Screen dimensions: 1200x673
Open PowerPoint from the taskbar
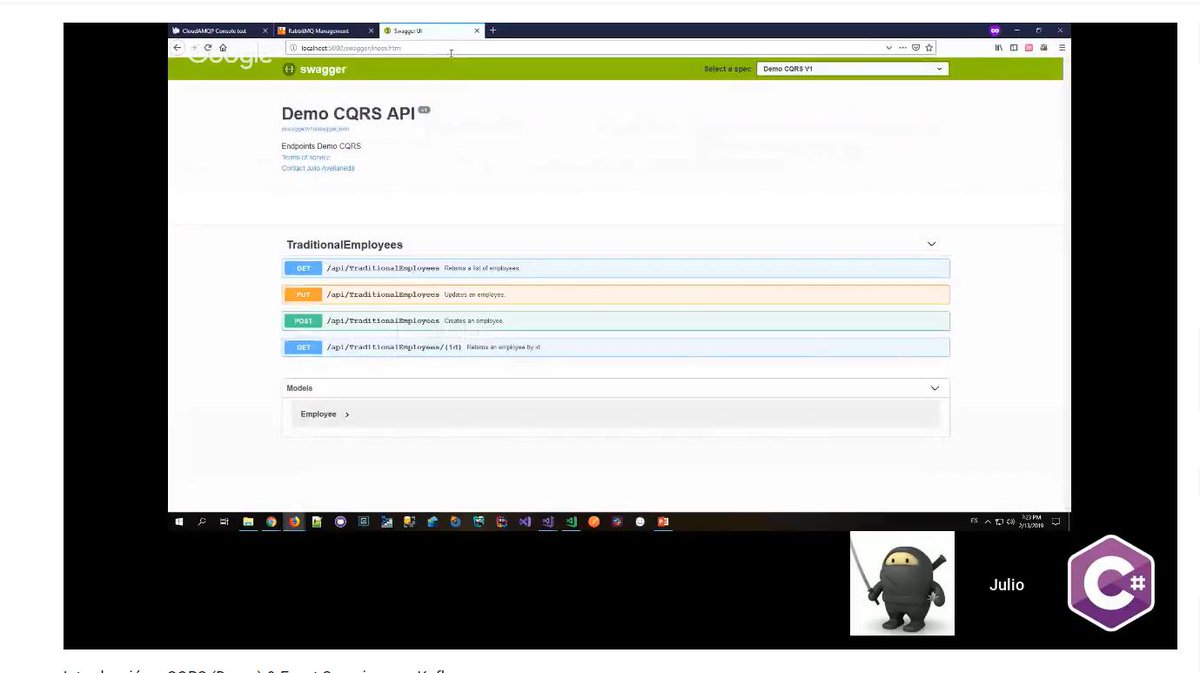(x=662, y=521)
